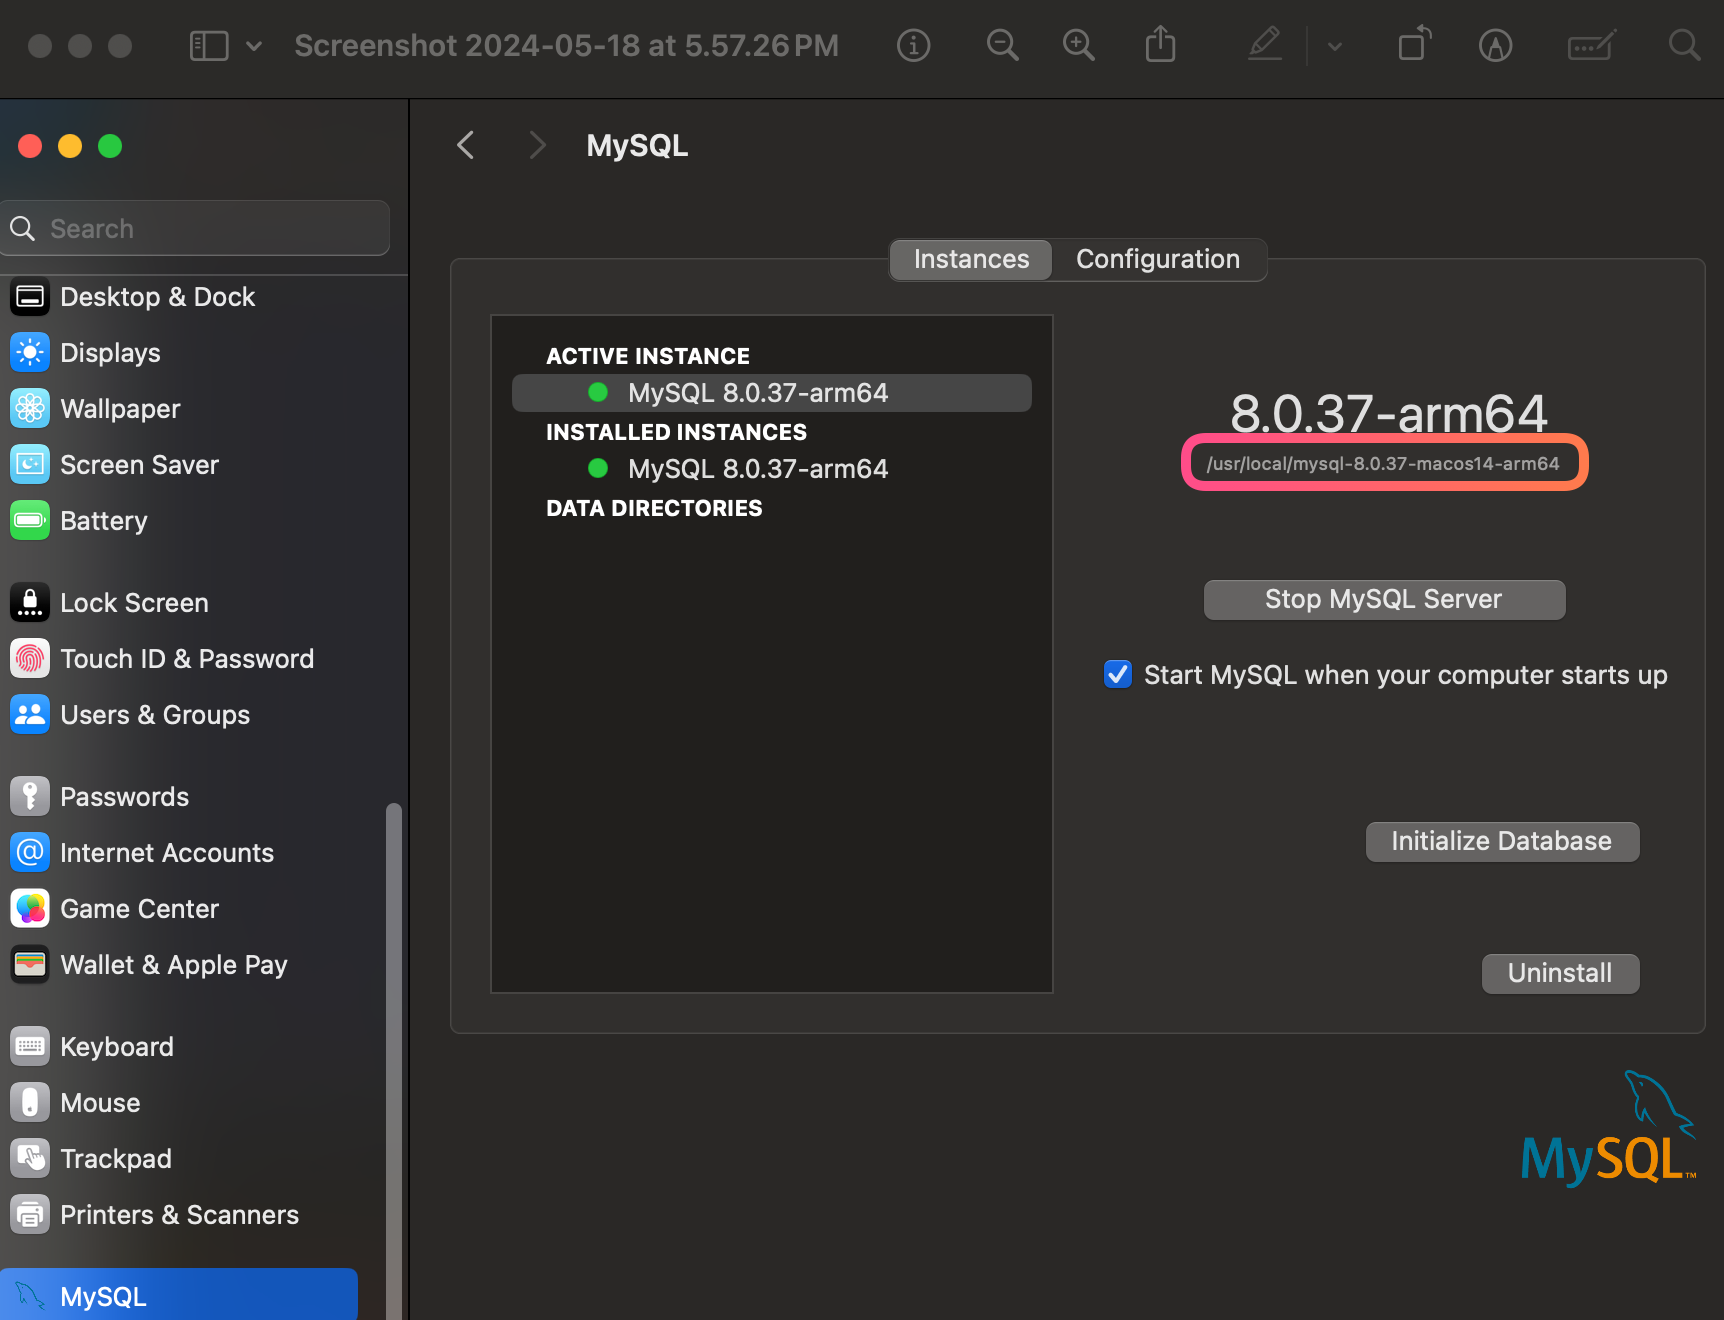
Task: Click the 8.0.37-arm64 version heading
Action: coord(1389,413)
